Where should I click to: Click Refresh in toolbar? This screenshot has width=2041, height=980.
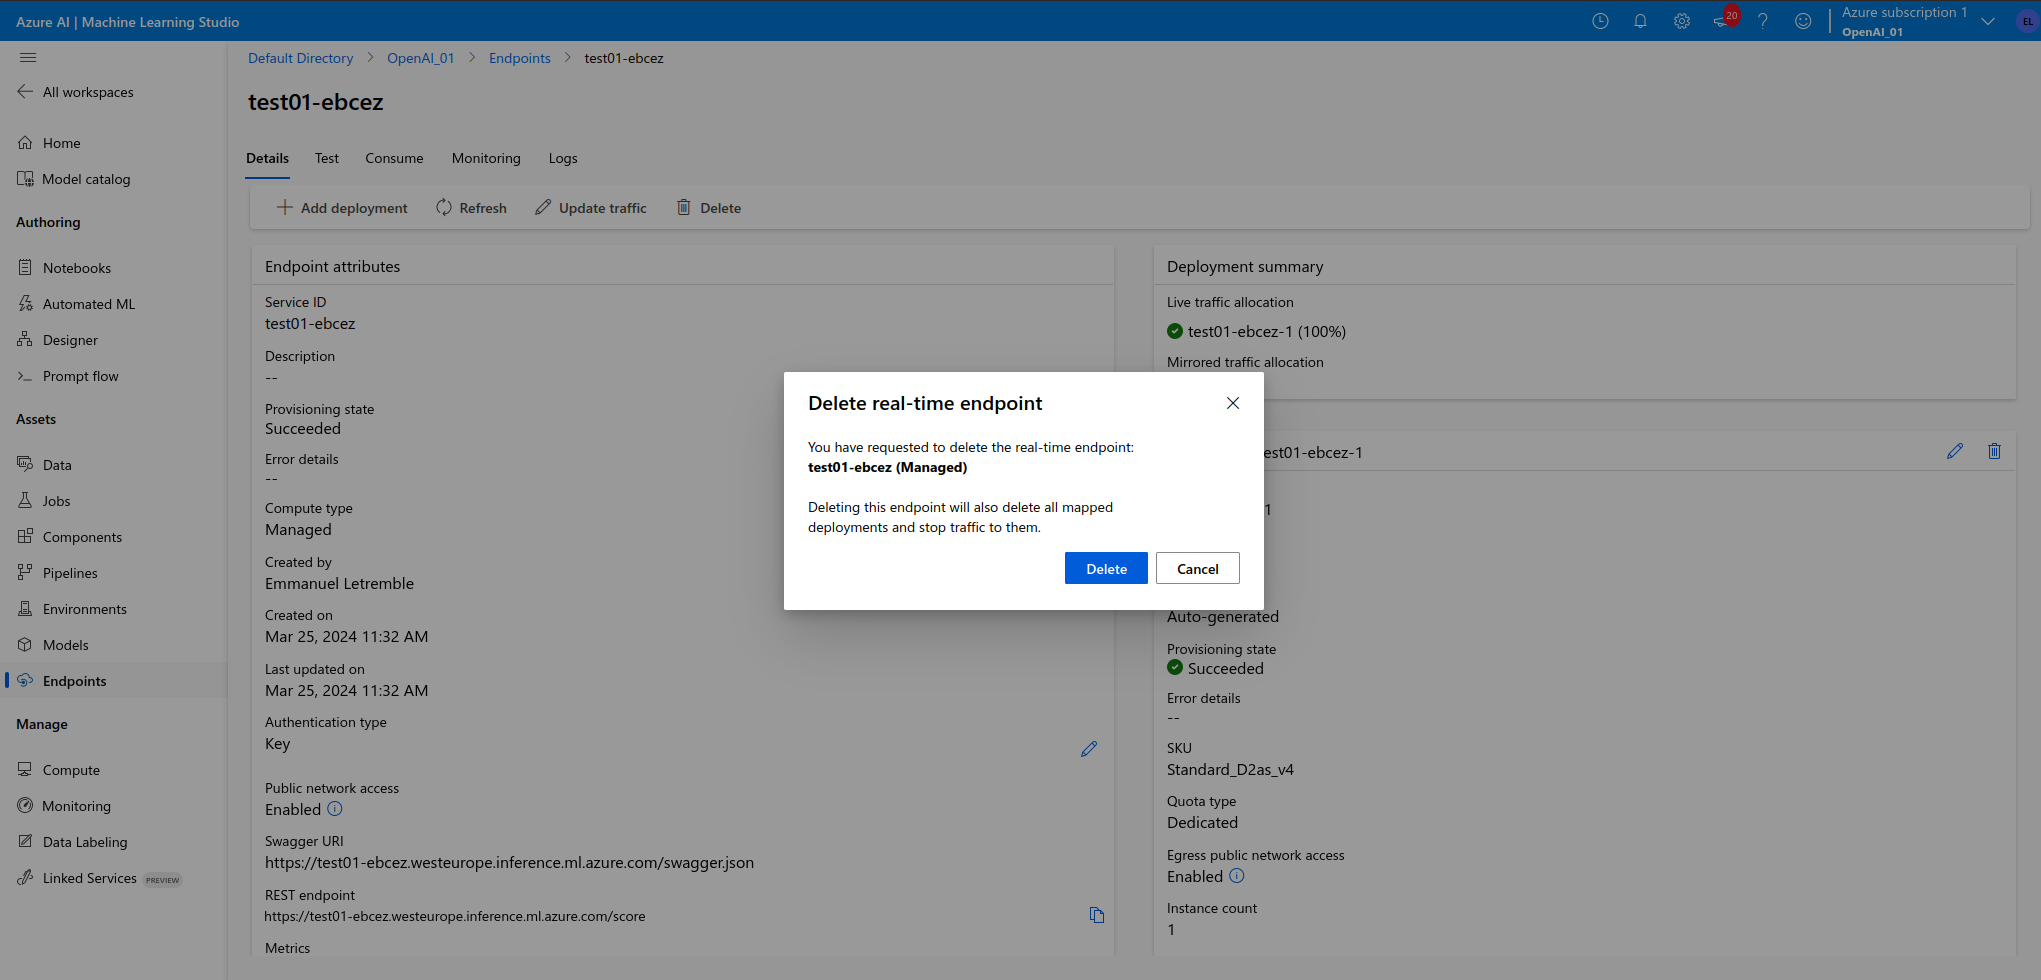point(471,208)
